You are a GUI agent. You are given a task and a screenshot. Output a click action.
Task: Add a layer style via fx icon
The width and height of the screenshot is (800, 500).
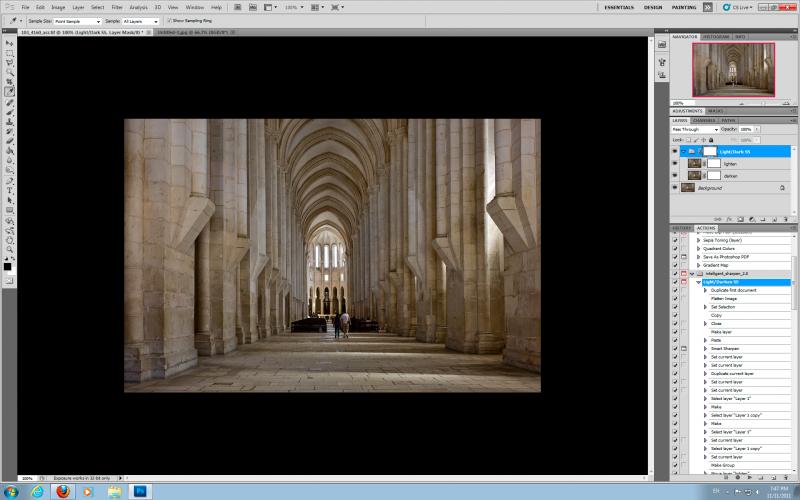click(729, 219)
